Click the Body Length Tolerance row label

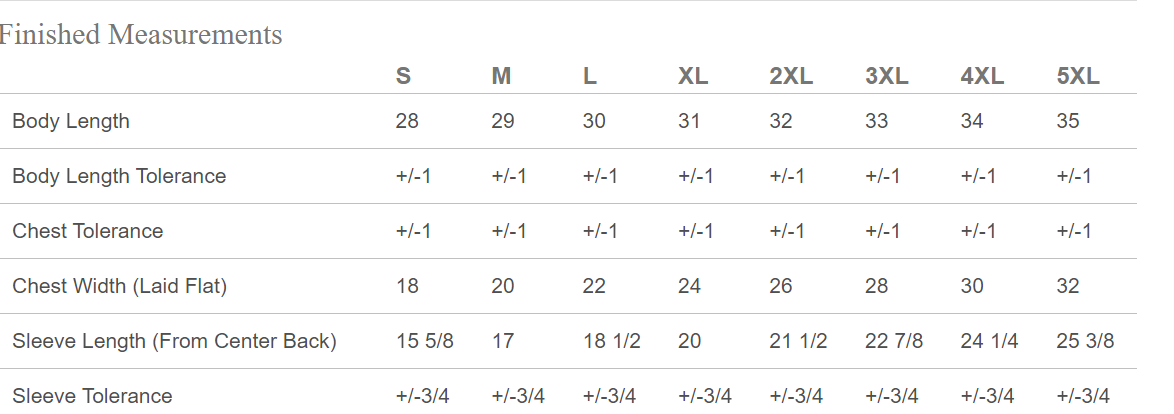(119, 176)
